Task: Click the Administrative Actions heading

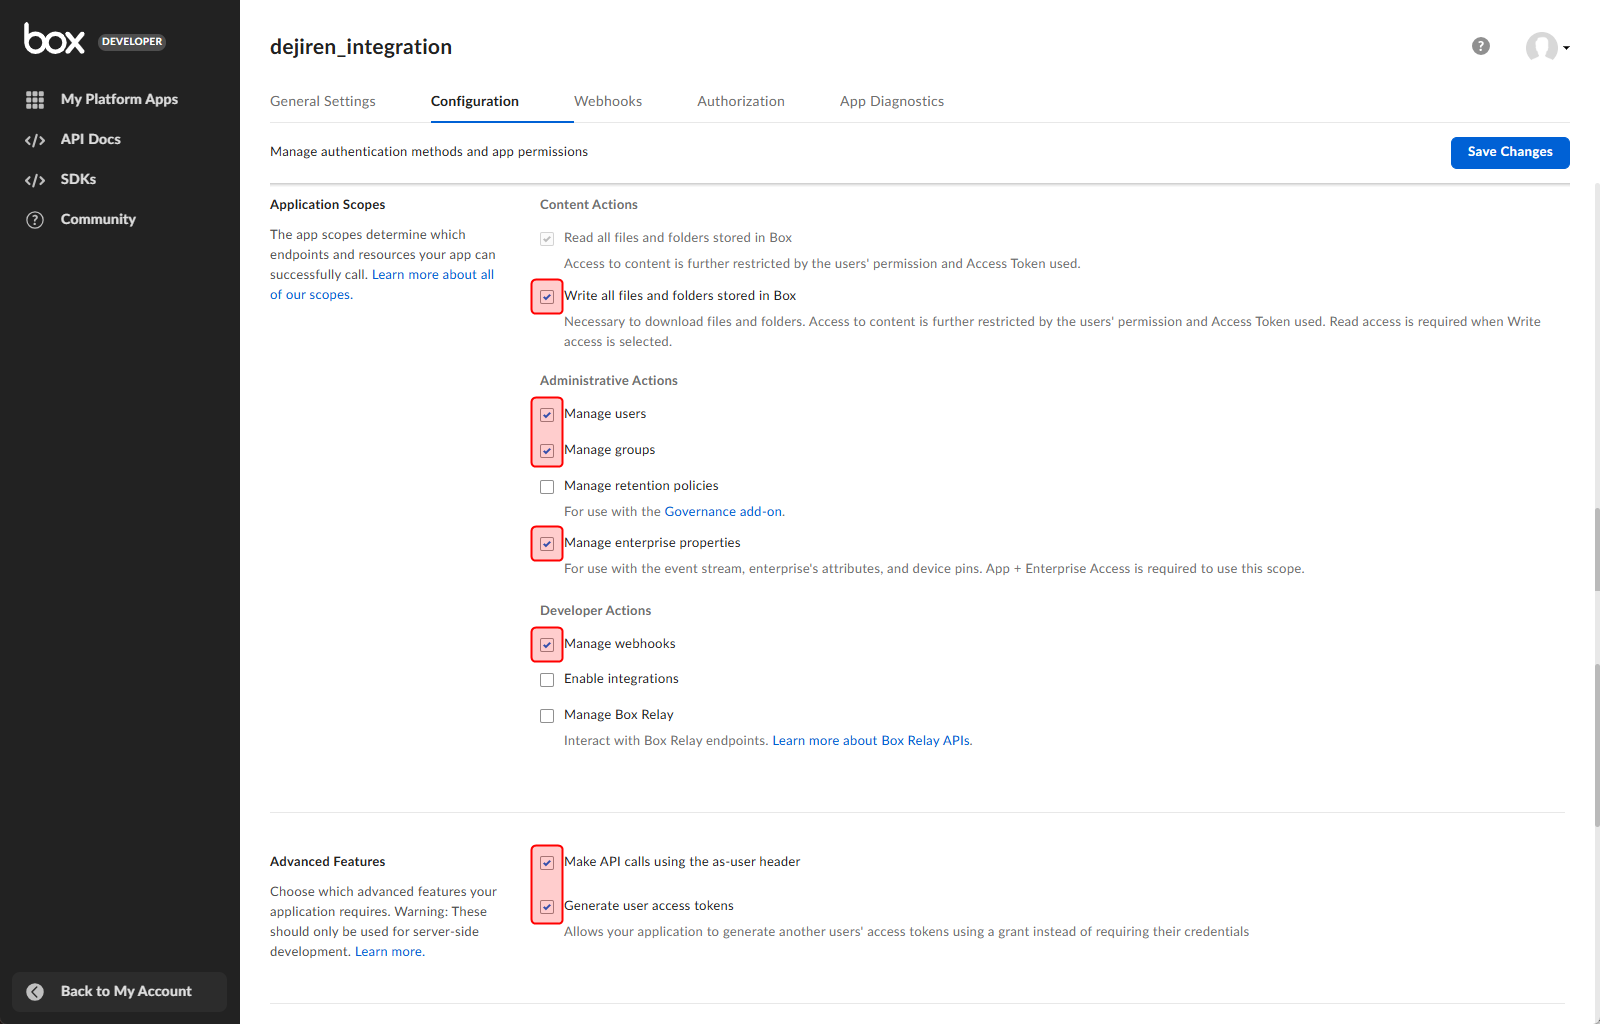Action: (x=609, y=381)
